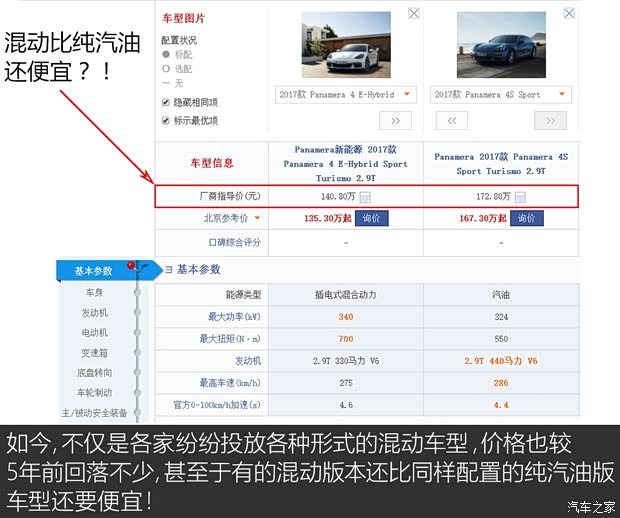Click the 167.30万起 reference price

tap(483, 218)
